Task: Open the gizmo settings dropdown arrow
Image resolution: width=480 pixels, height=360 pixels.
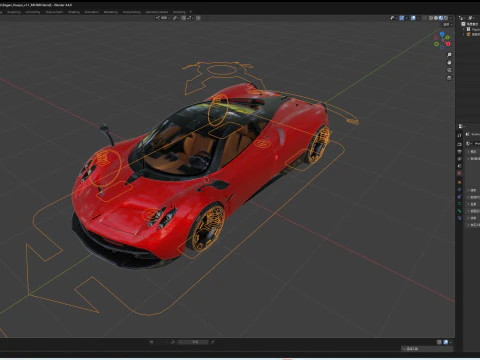Action: [x=407, y=18]
